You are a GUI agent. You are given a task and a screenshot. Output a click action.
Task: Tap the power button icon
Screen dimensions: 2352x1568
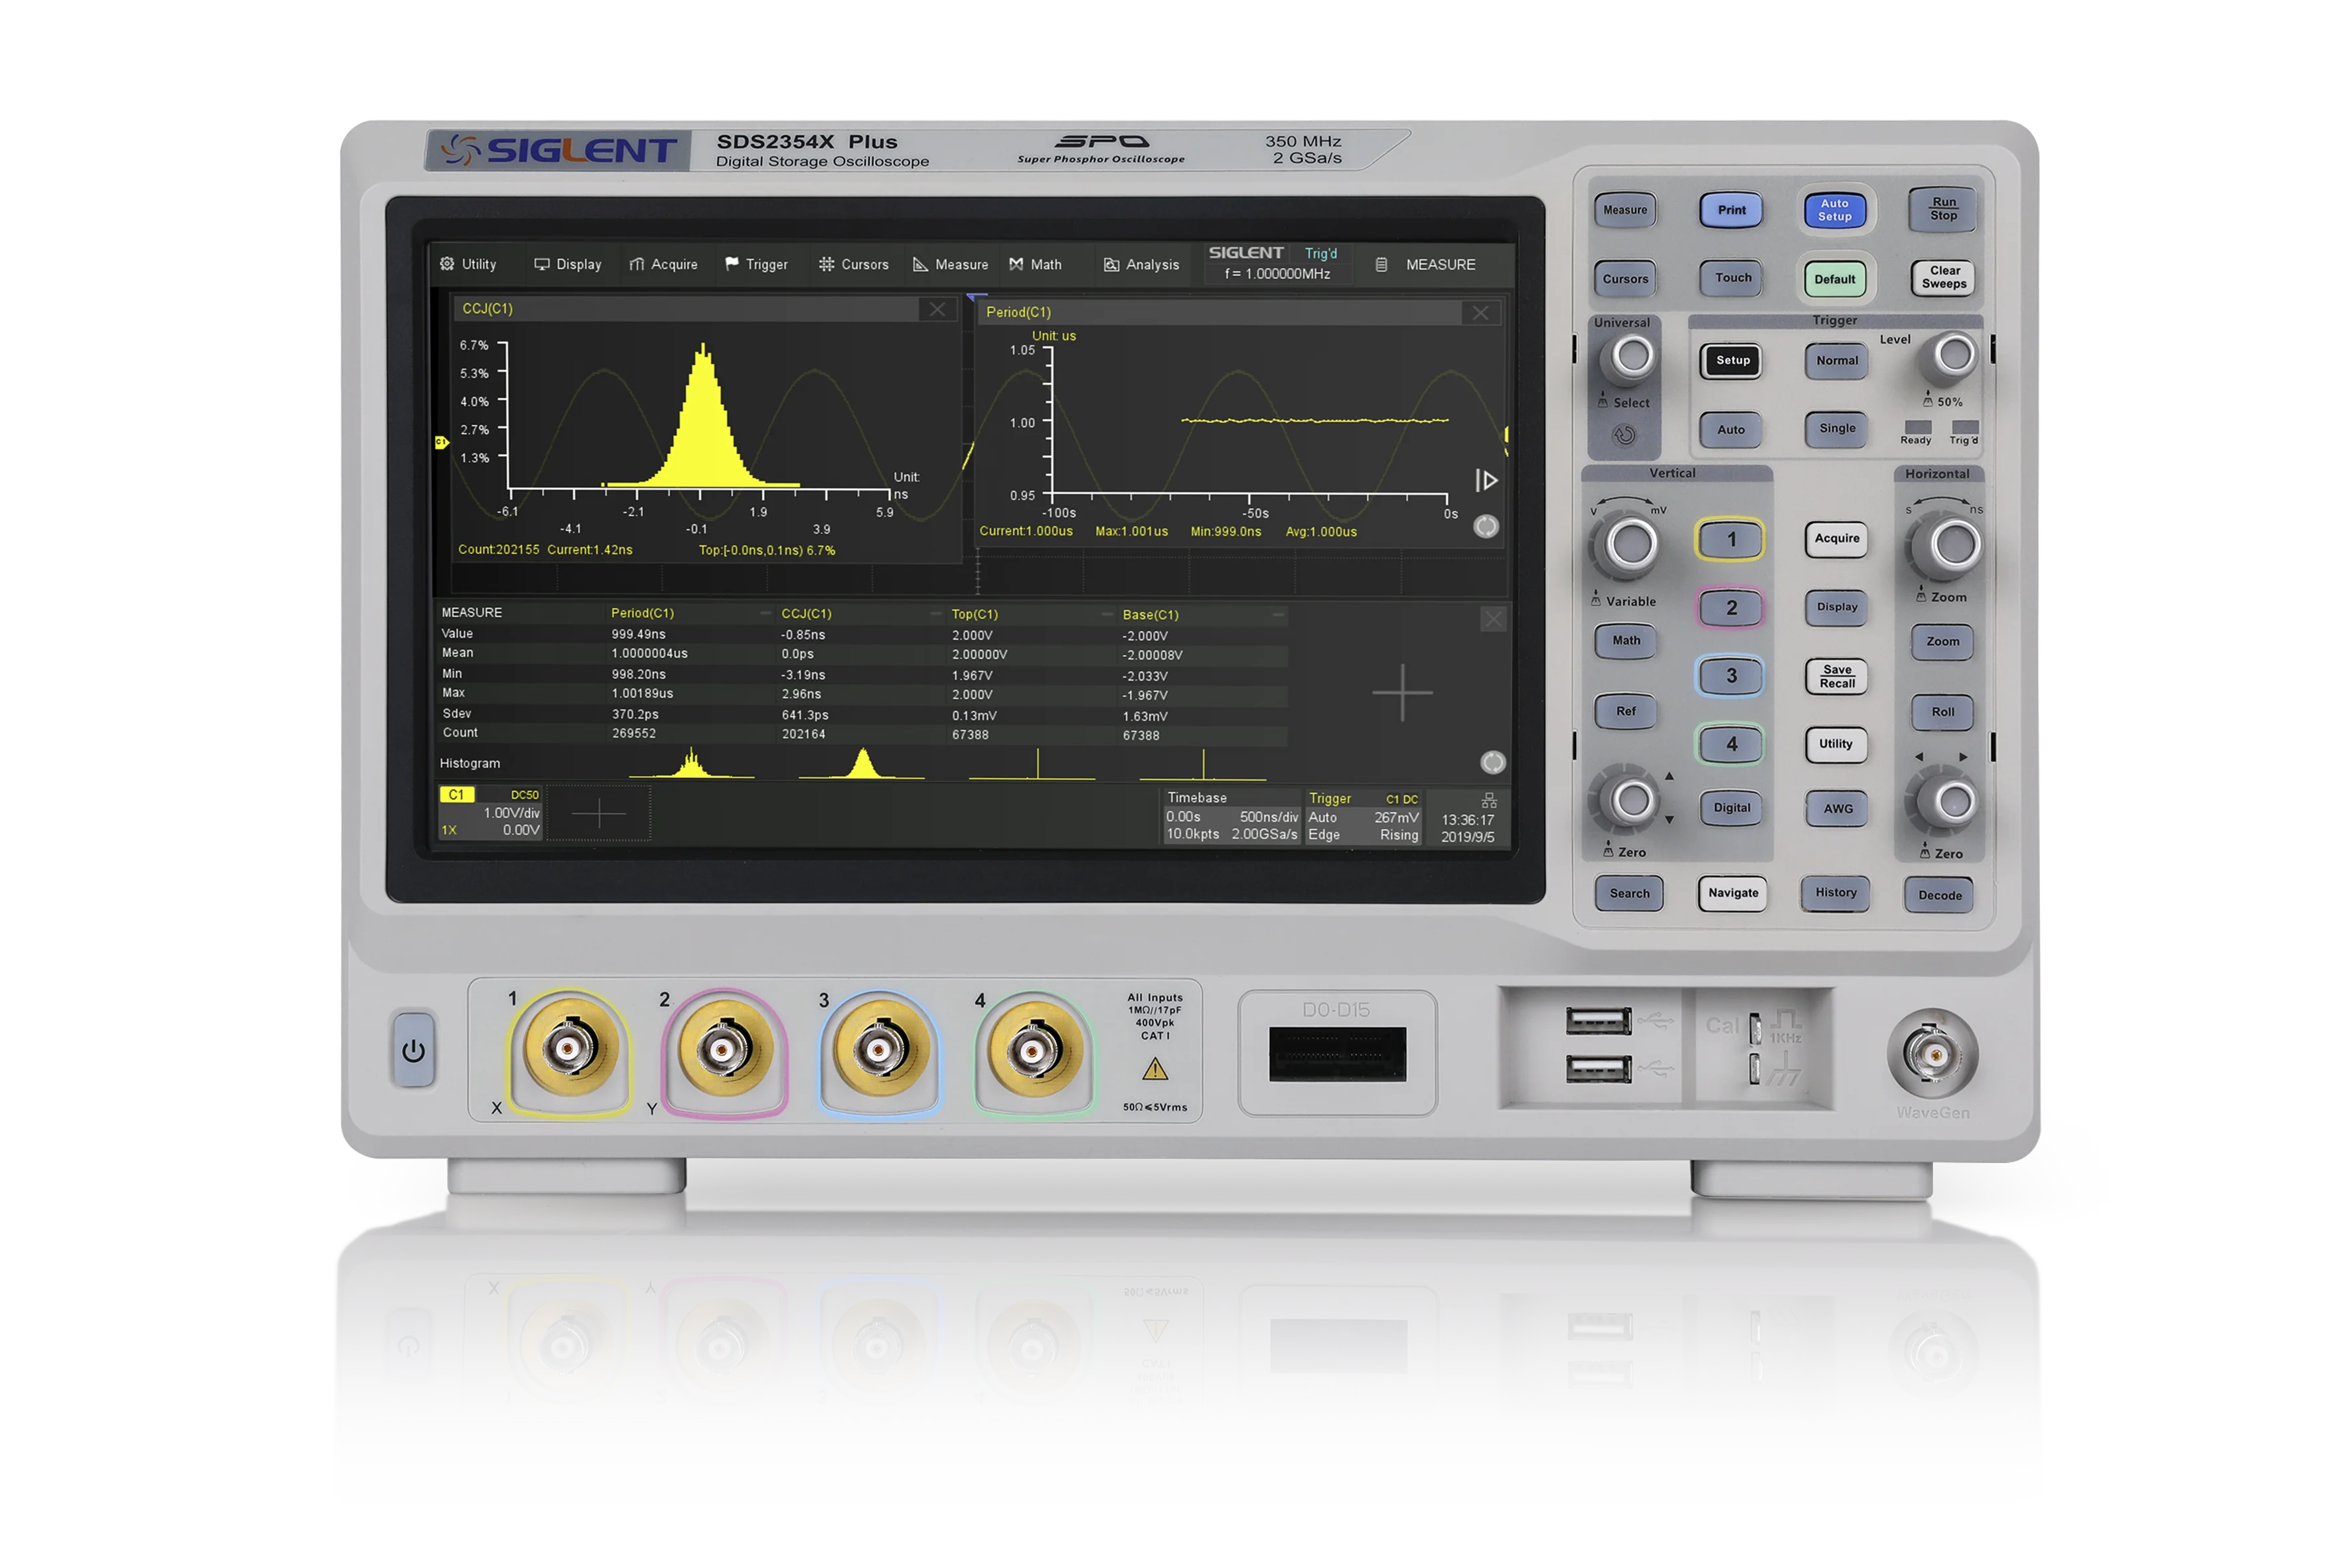(x=413, y=1050)
